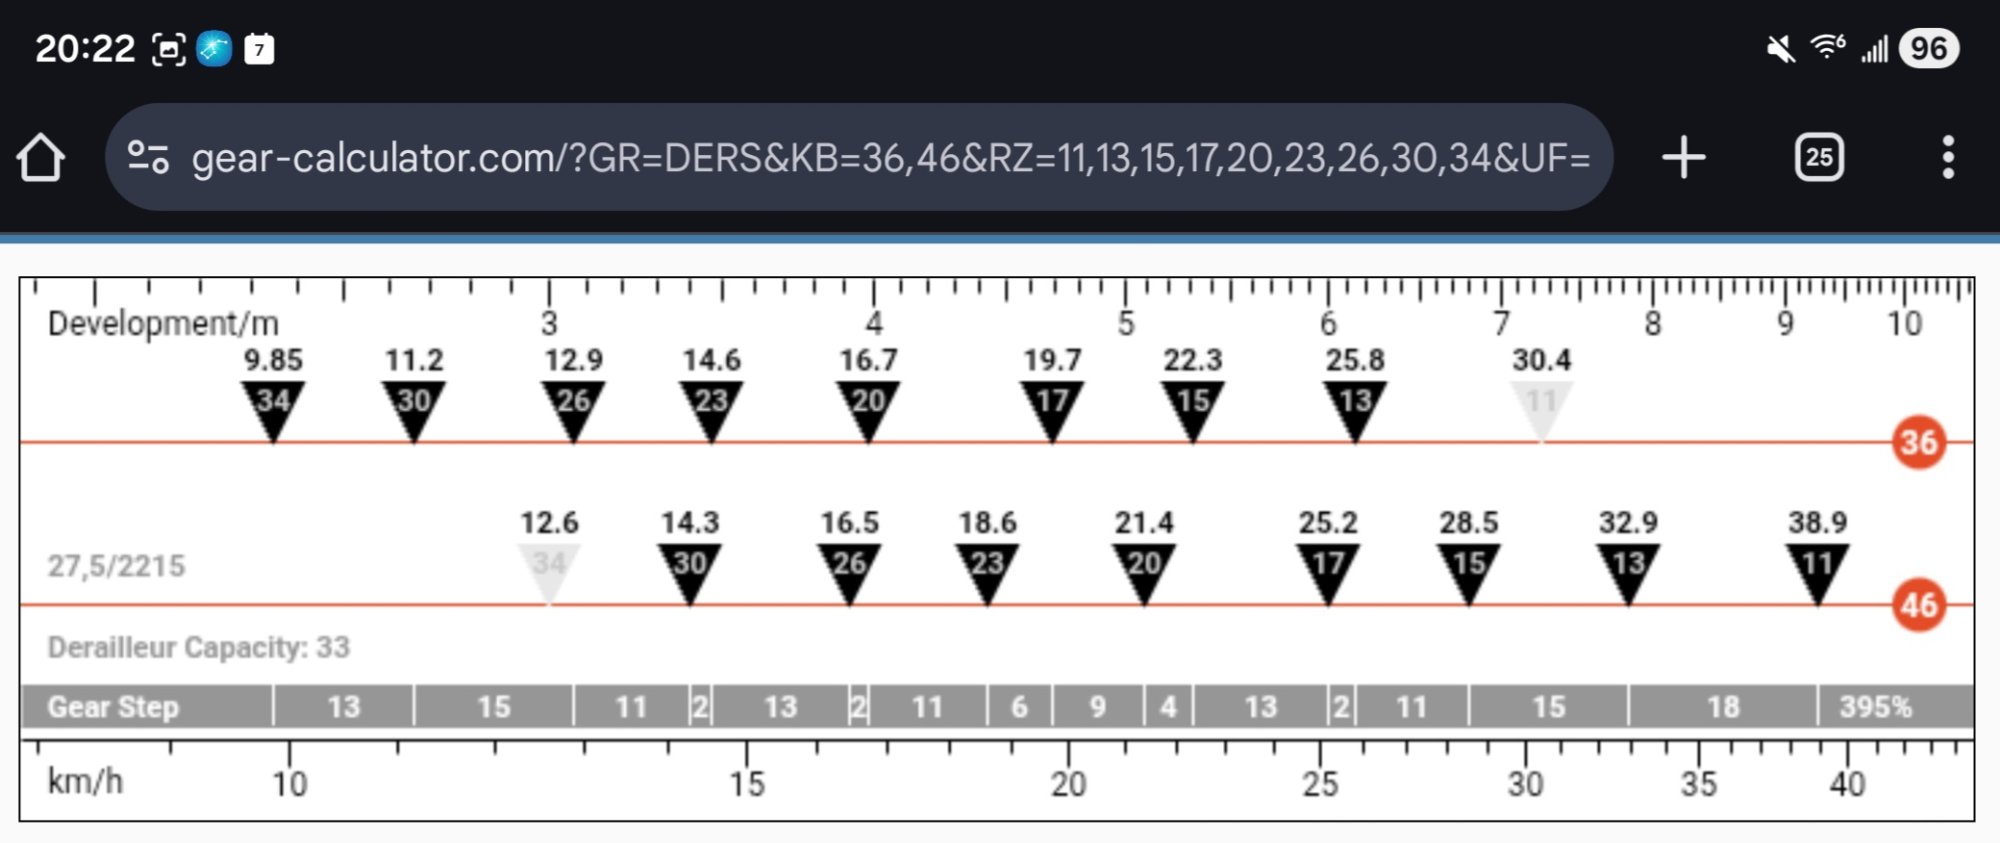Open a new tab with plus icon
2000x843 pixels.
point(1684,158)
